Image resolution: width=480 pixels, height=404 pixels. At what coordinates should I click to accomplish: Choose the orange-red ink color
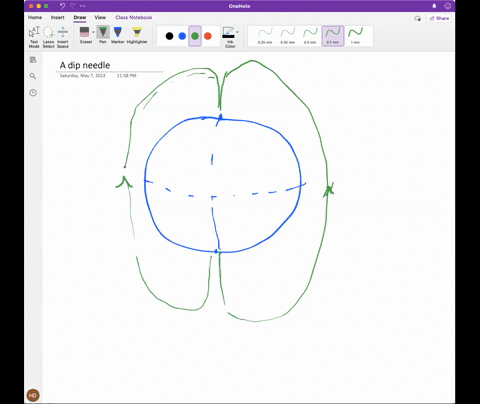click(x=208, y=36)
